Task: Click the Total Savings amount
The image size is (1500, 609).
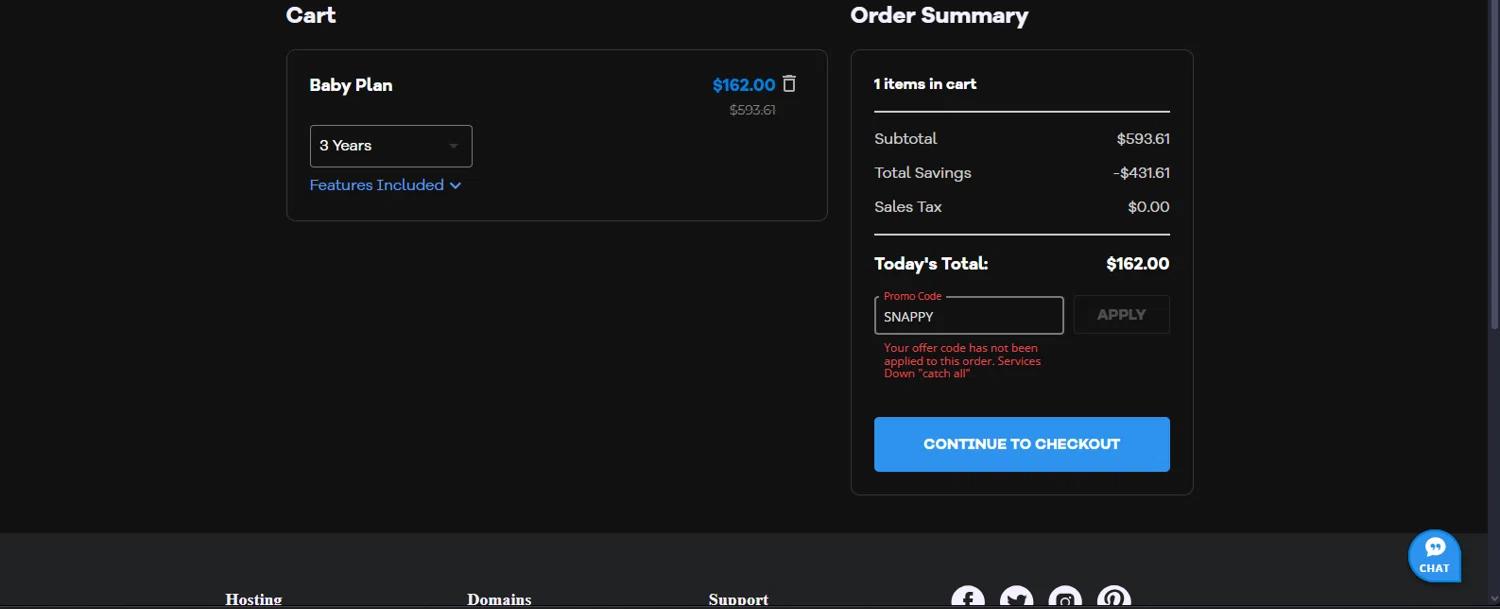Action: pos(1141,173)
